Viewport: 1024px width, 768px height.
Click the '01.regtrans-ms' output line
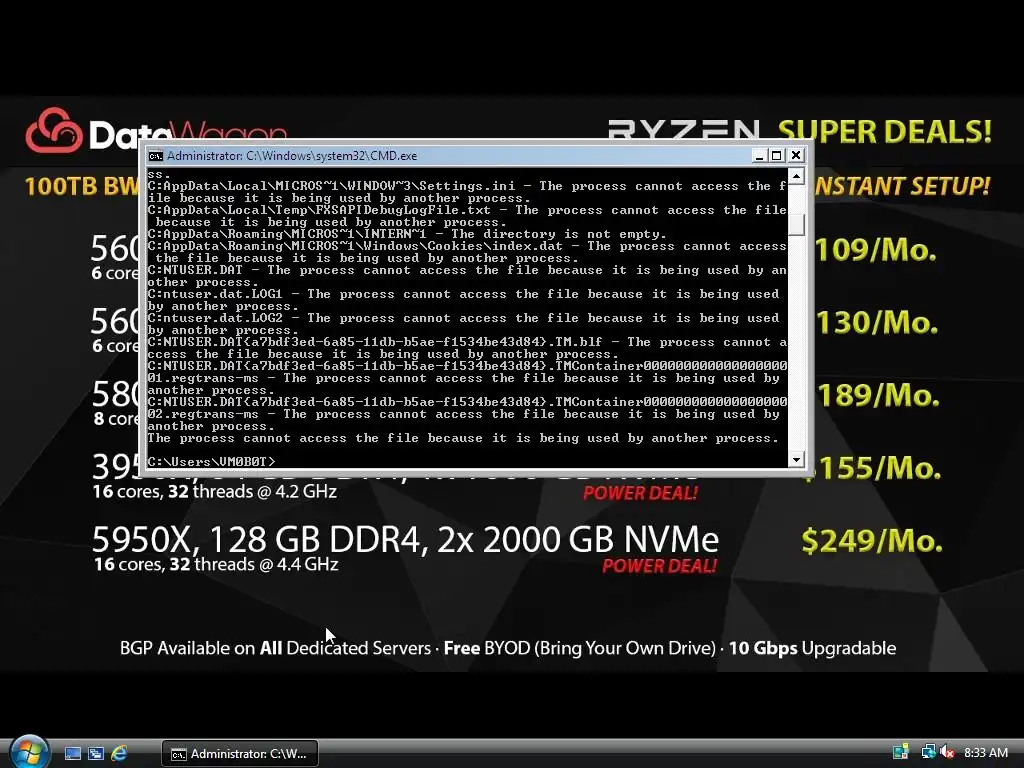pos(463,378)
